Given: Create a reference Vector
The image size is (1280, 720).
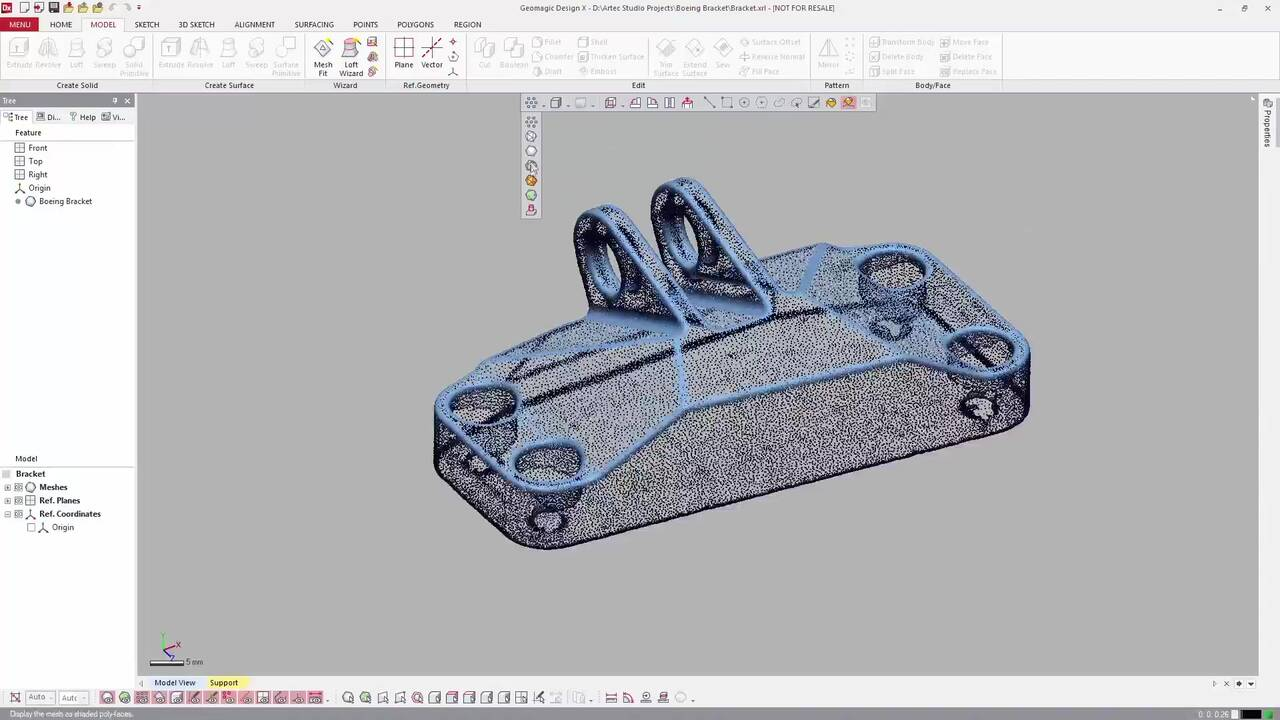Looking at the screenshot, I should pyautogui.click(x=432, y=54).
